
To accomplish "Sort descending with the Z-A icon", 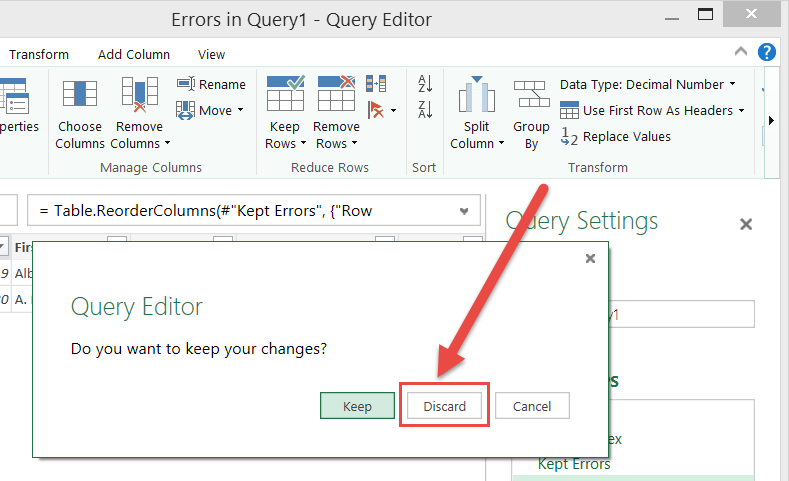I will point(425,109).
